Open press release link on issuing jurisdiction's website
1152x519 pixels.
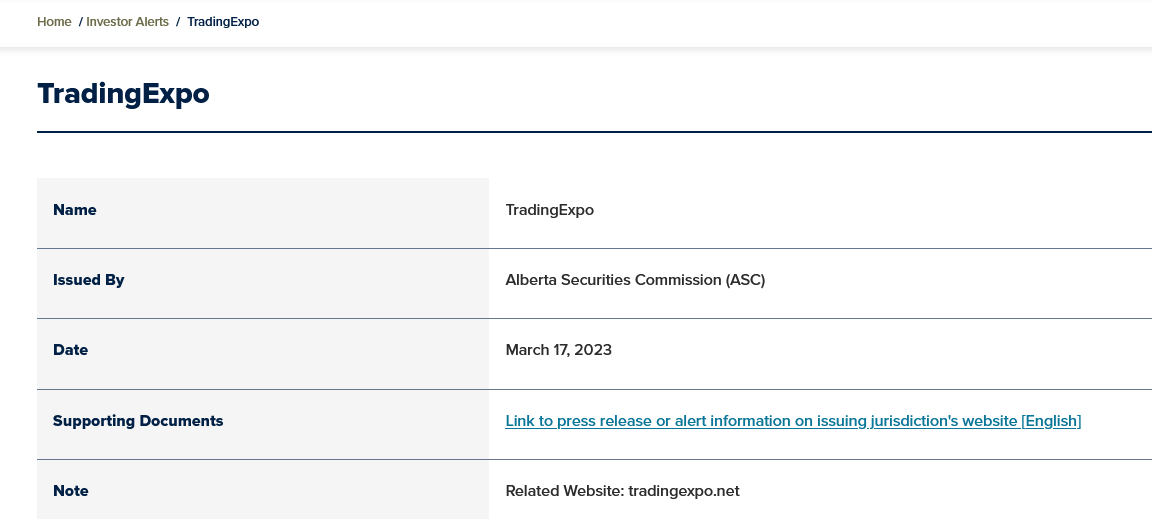point(793,421)
